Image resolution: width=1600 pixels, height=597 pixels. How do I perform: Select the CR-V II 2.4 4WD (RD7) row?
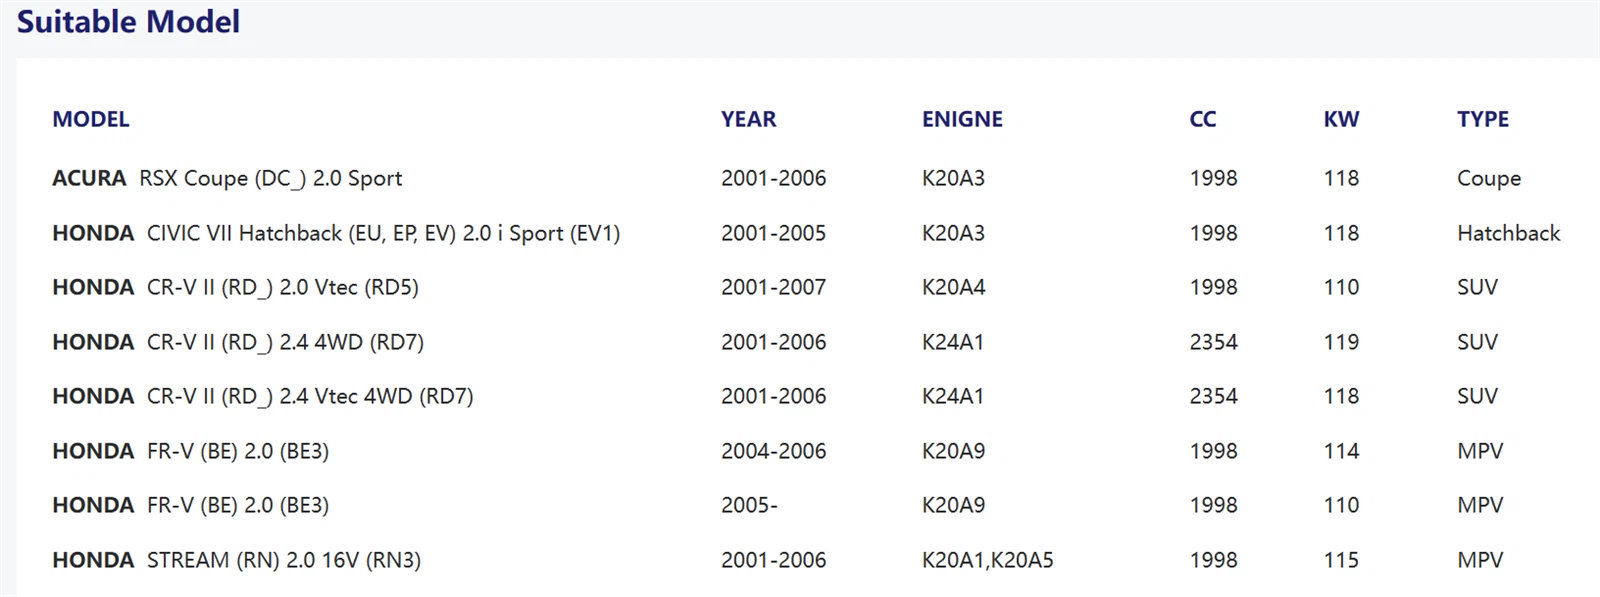pos(238,342)
